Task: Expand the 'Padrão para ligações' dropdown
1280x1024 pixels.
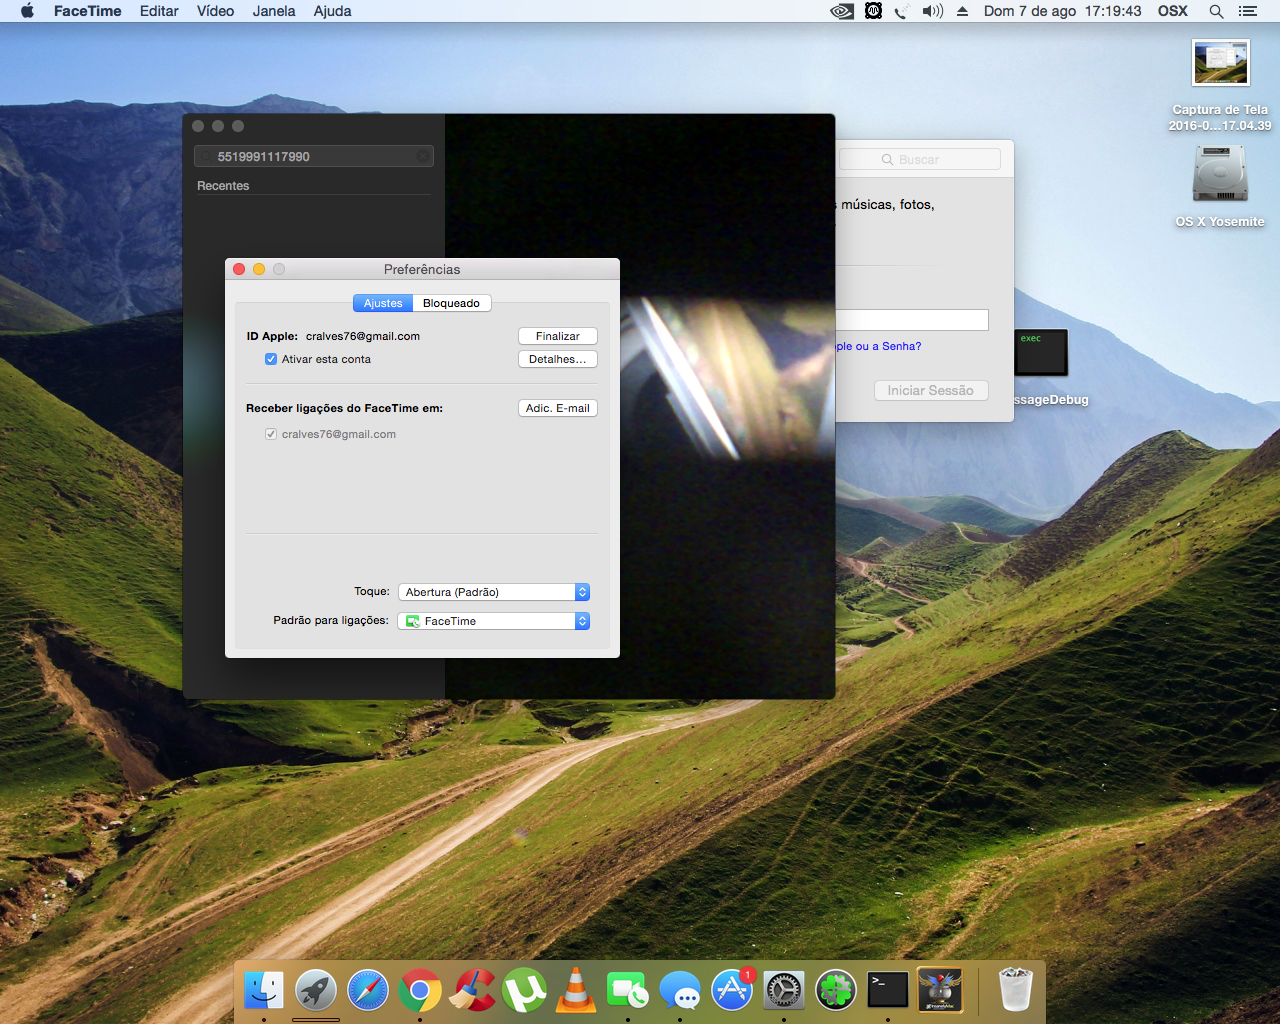Action: point(494,621)
